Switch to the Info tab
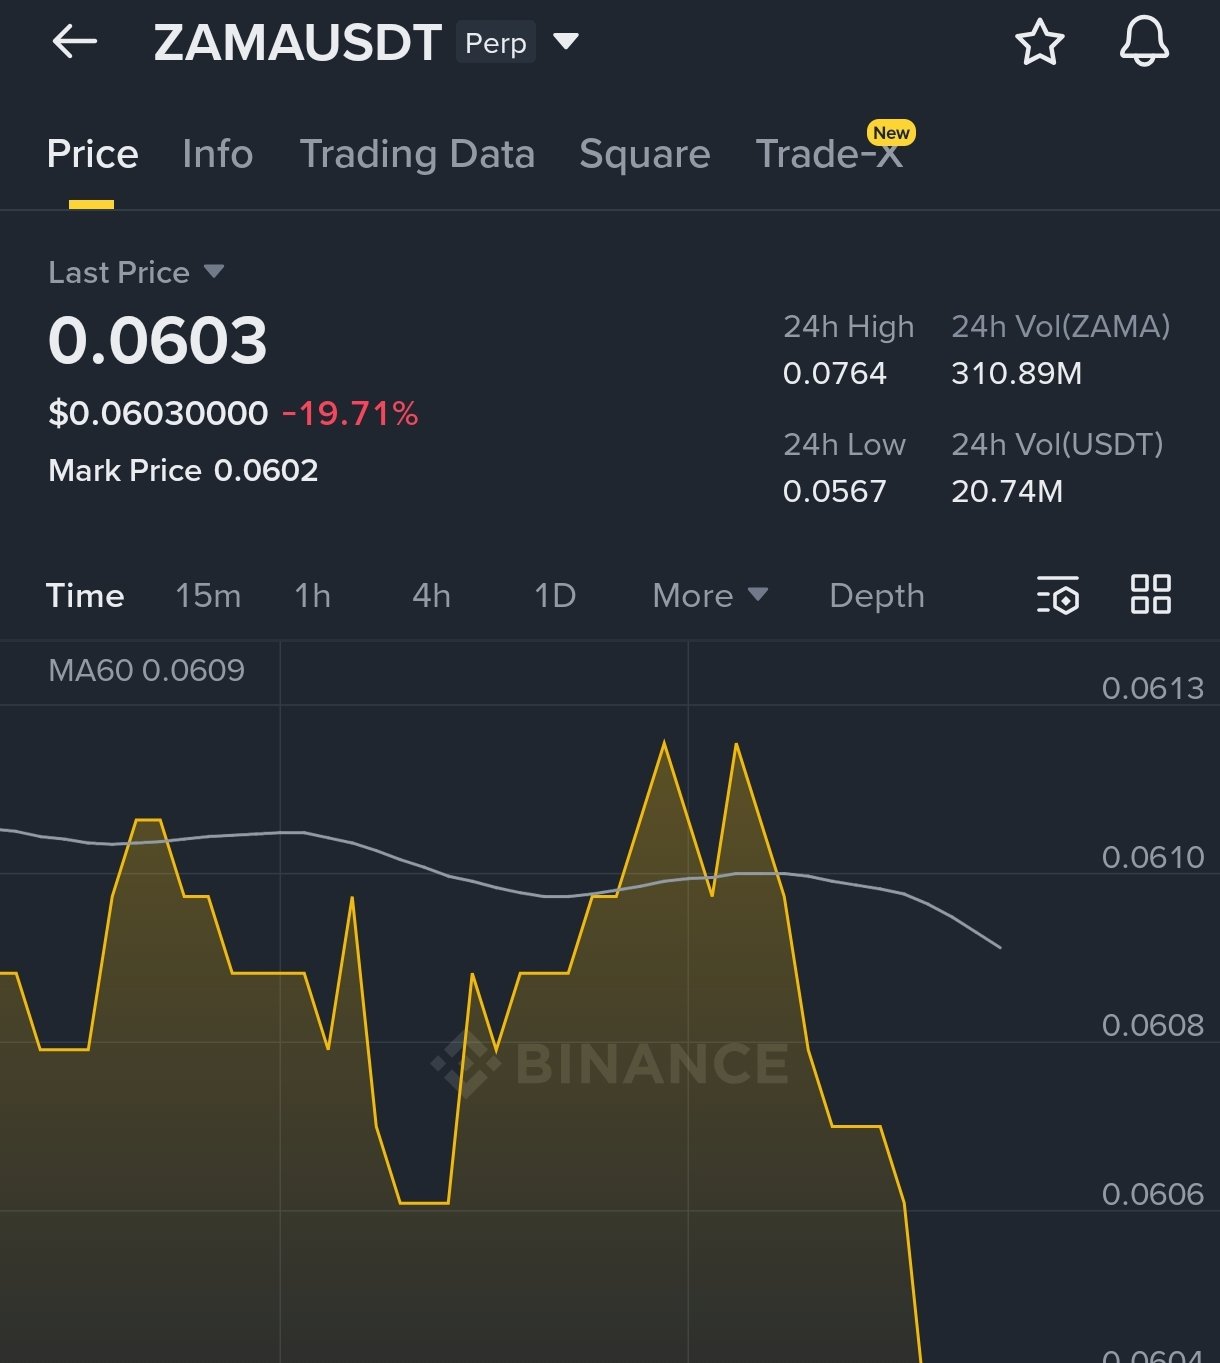The image size is (1220, 1363). [x=217, y=154]
